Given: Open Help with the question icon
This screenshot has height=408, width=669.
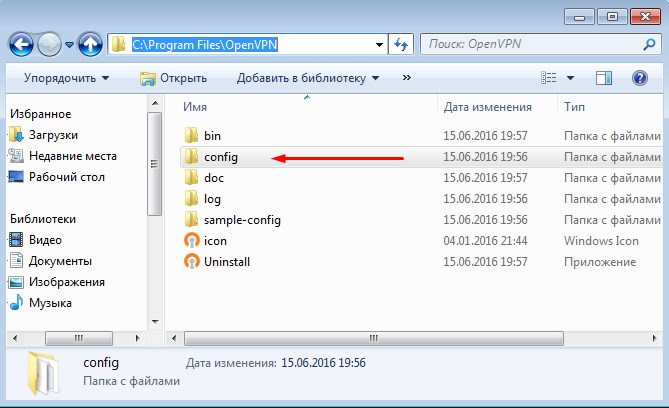Looking at the screenshot, I should coord(640,78).
